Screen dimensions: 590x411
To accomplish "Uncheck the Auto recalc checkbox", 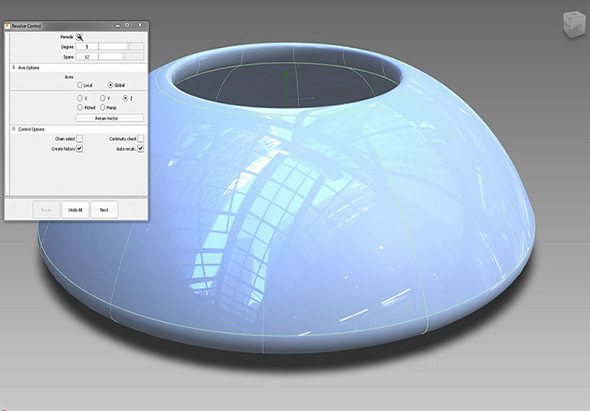I will coord(140,148).
